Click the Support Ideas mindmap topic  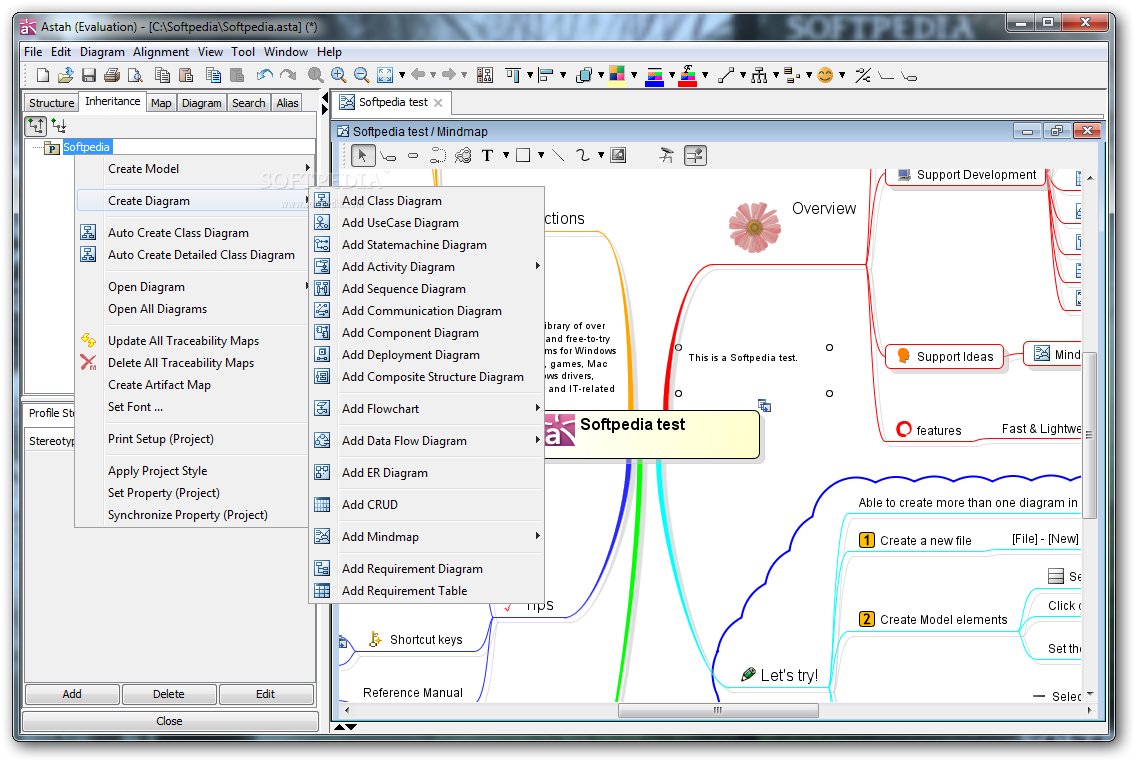coord(945,356)
